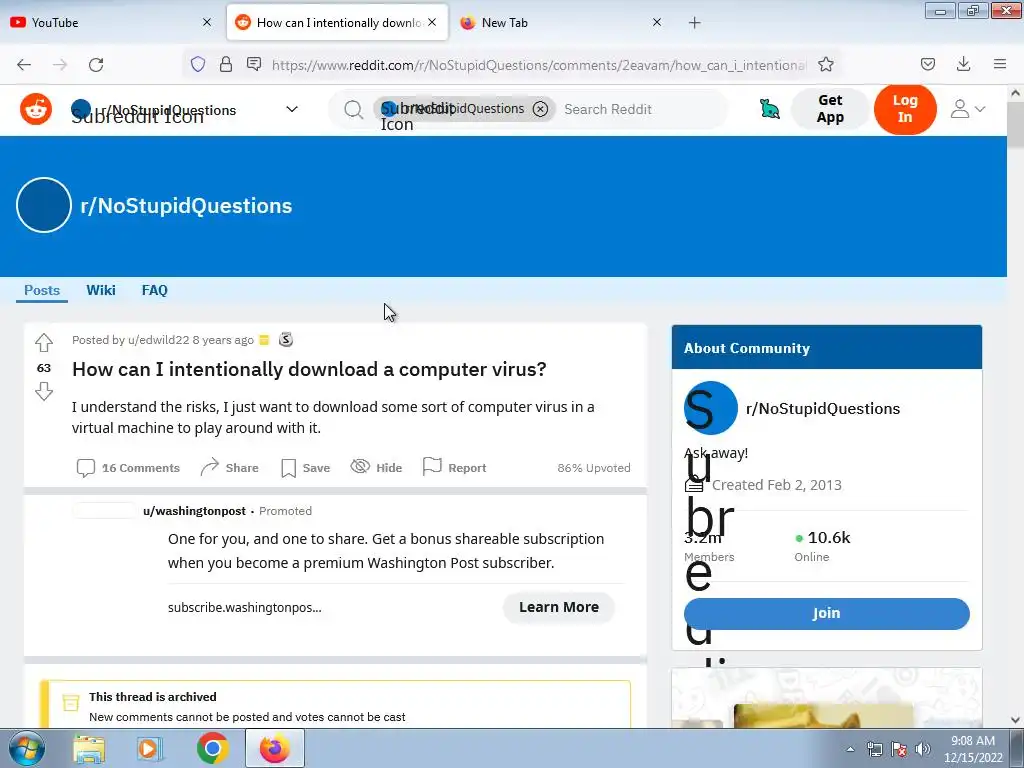Open Google Chrome from taskbar
The image size is (1024, 768).
tap(212, 748)
